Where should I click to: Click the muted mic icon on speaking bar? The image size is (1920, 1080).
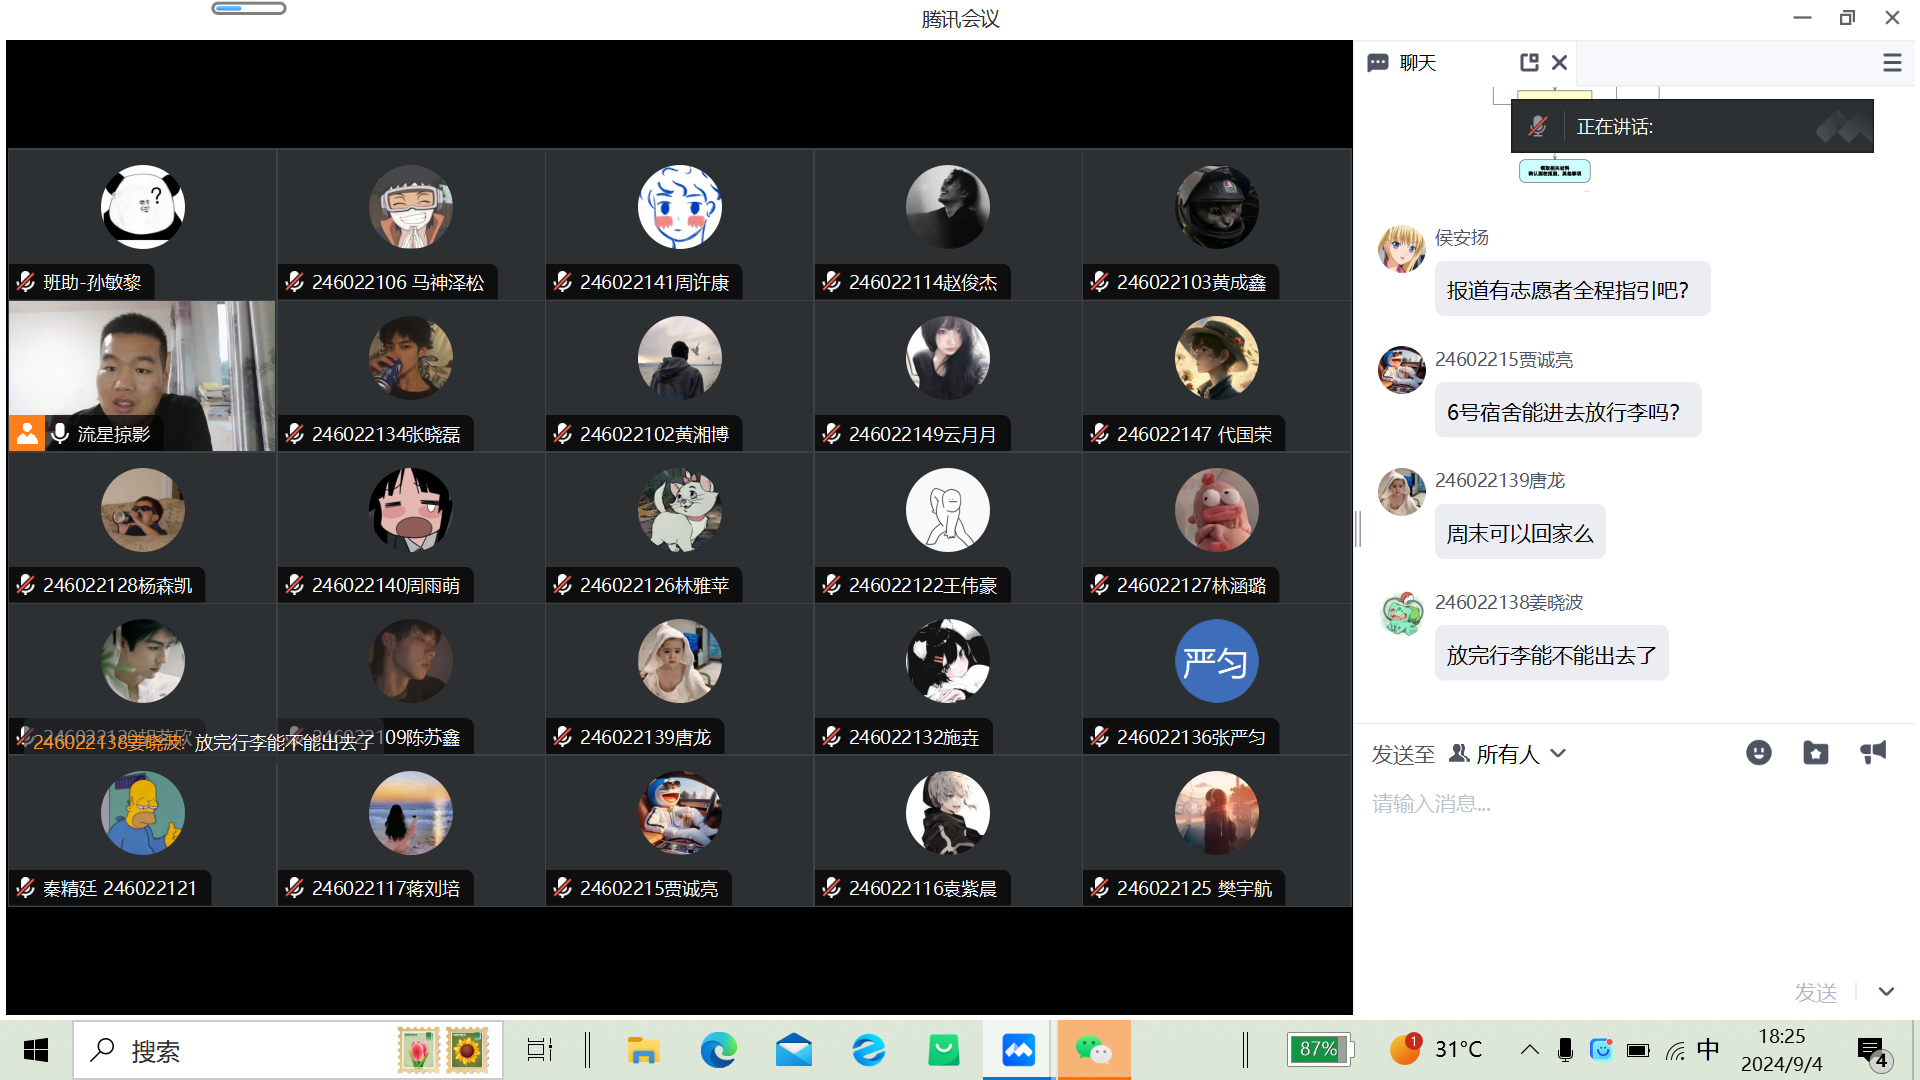pyautogui.click(x=1538, y=127)
